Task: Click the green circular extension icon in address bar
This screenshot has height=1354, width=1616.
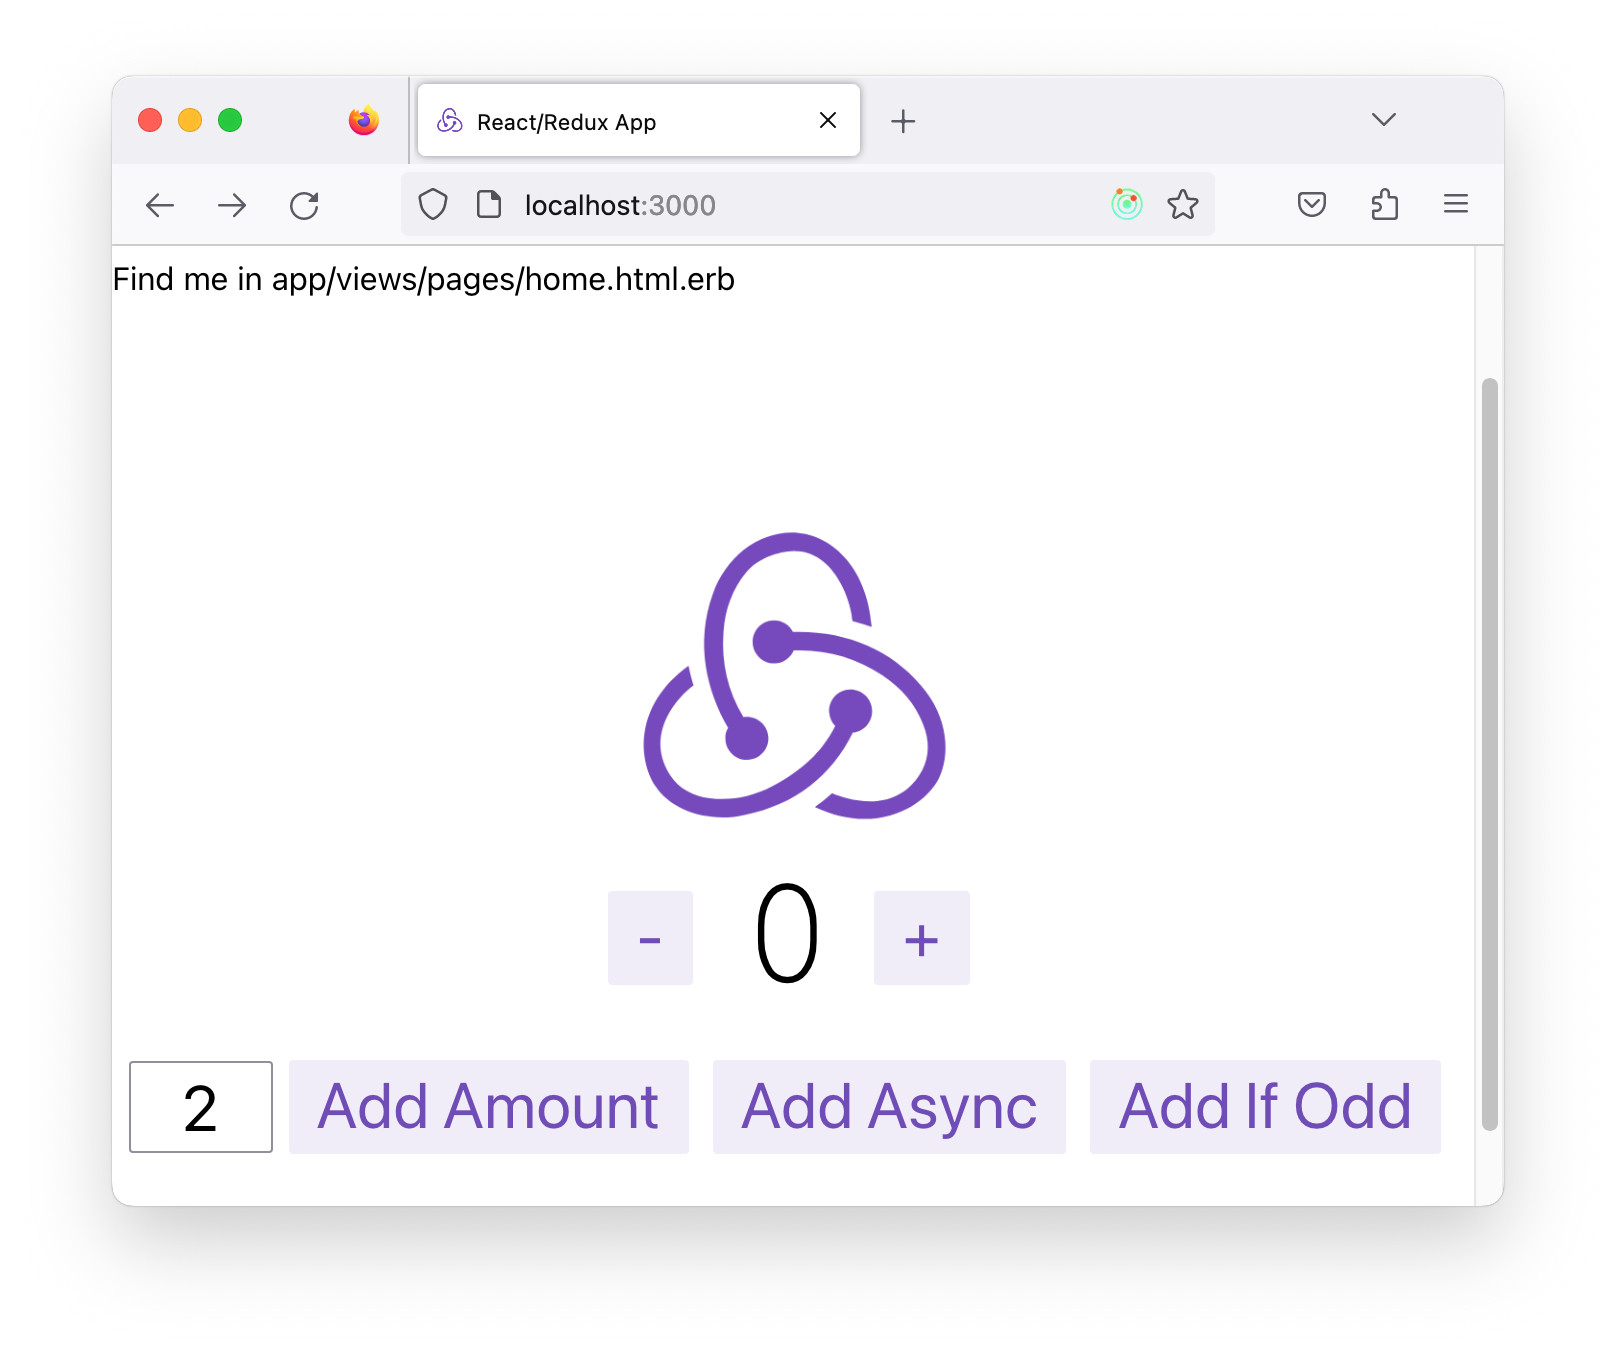Action: (x=1126, y=205)
